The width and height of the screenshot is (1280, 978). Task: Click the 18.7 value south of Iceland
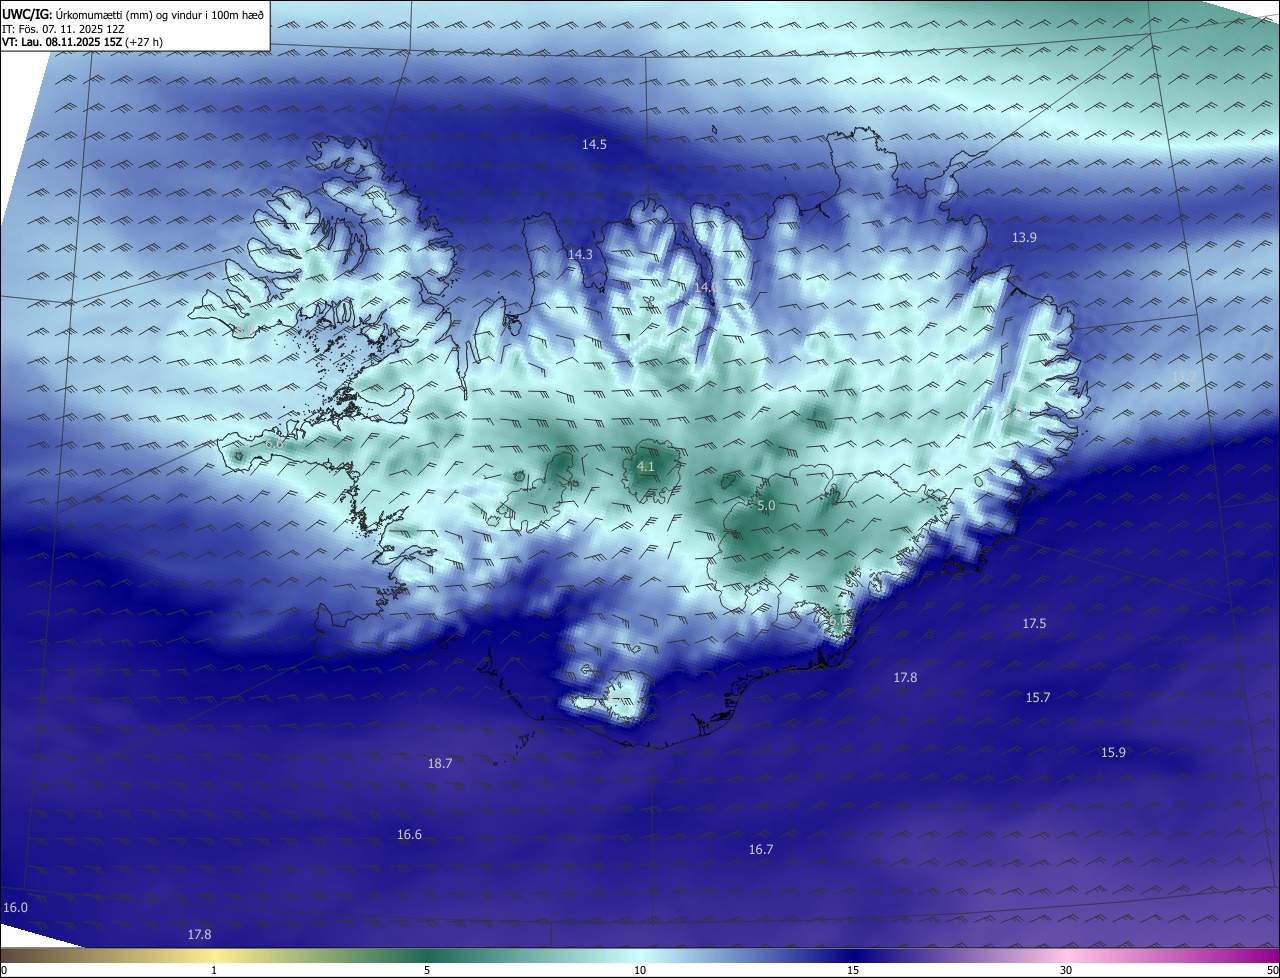[440, 764]
